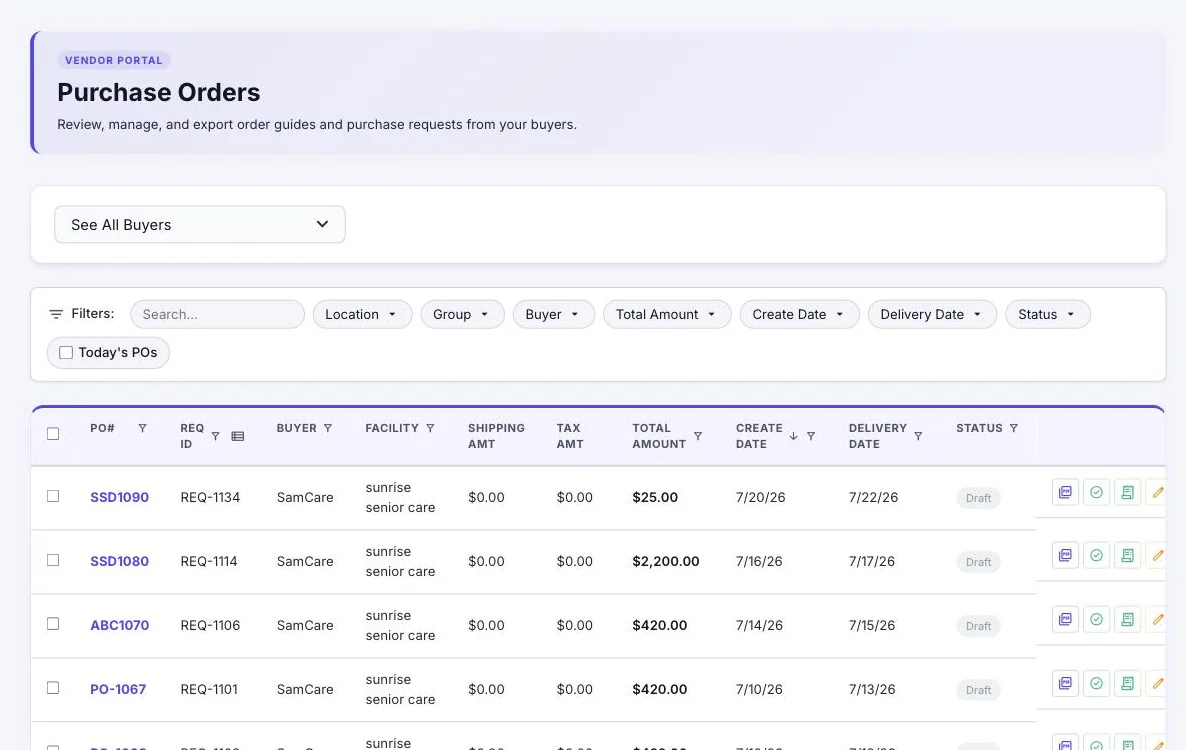
Task: Click the list icon beside REQ ID
Action: [238, 436]
